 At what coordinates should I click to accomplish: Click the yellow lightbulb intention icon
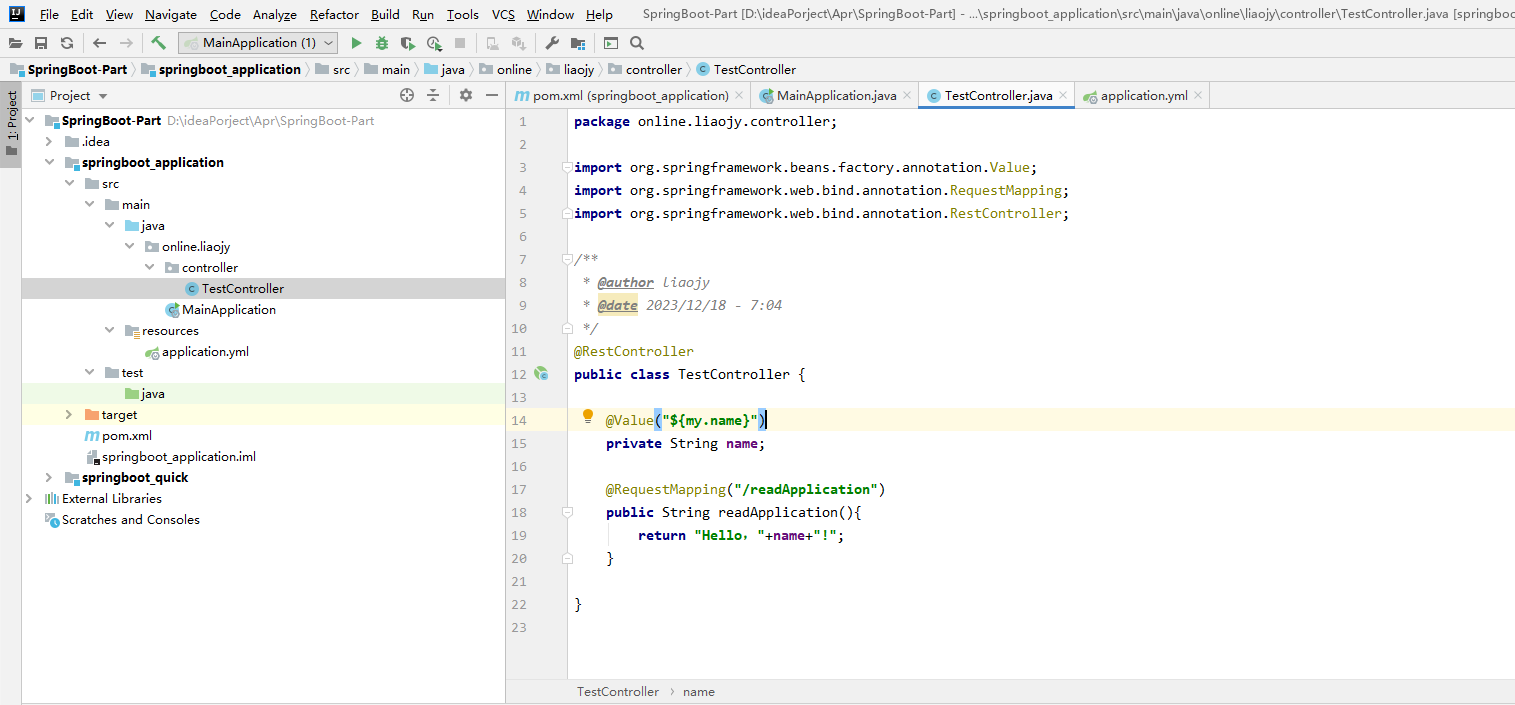point(588,417)
